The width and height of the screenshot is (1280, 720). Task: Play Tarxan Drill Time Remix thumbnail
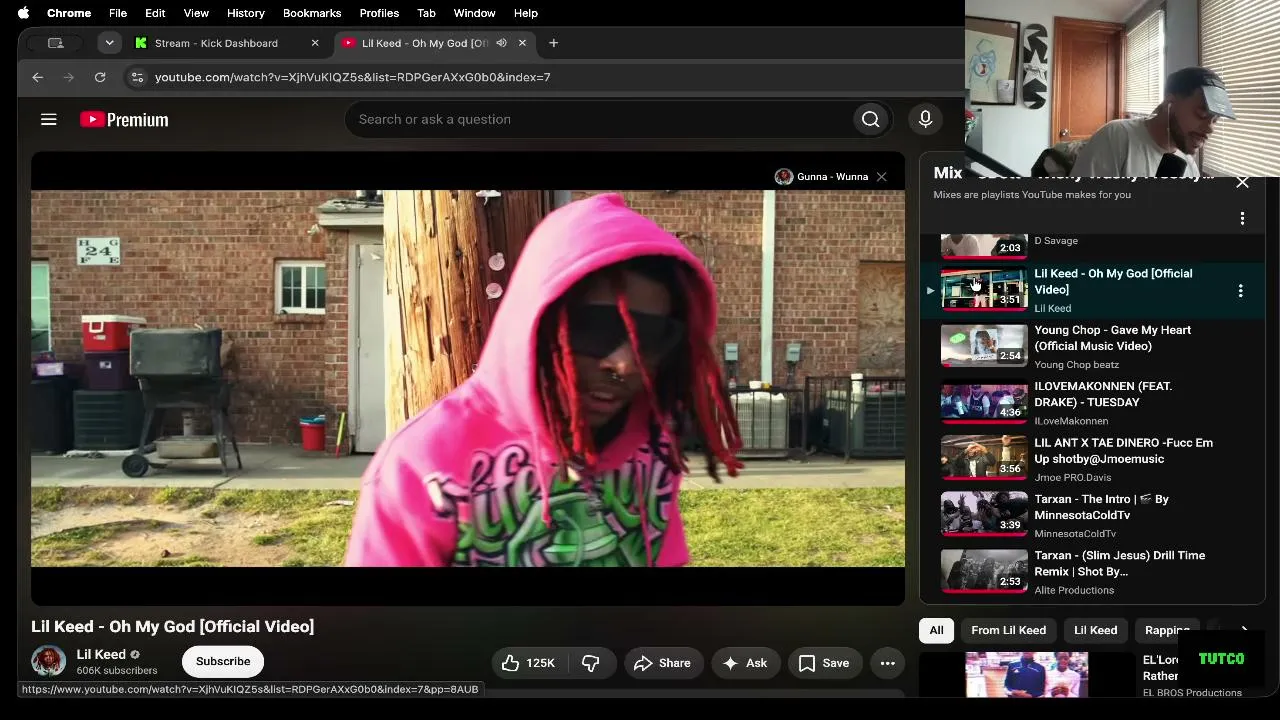pyautogui.click(x=984, y=571)
